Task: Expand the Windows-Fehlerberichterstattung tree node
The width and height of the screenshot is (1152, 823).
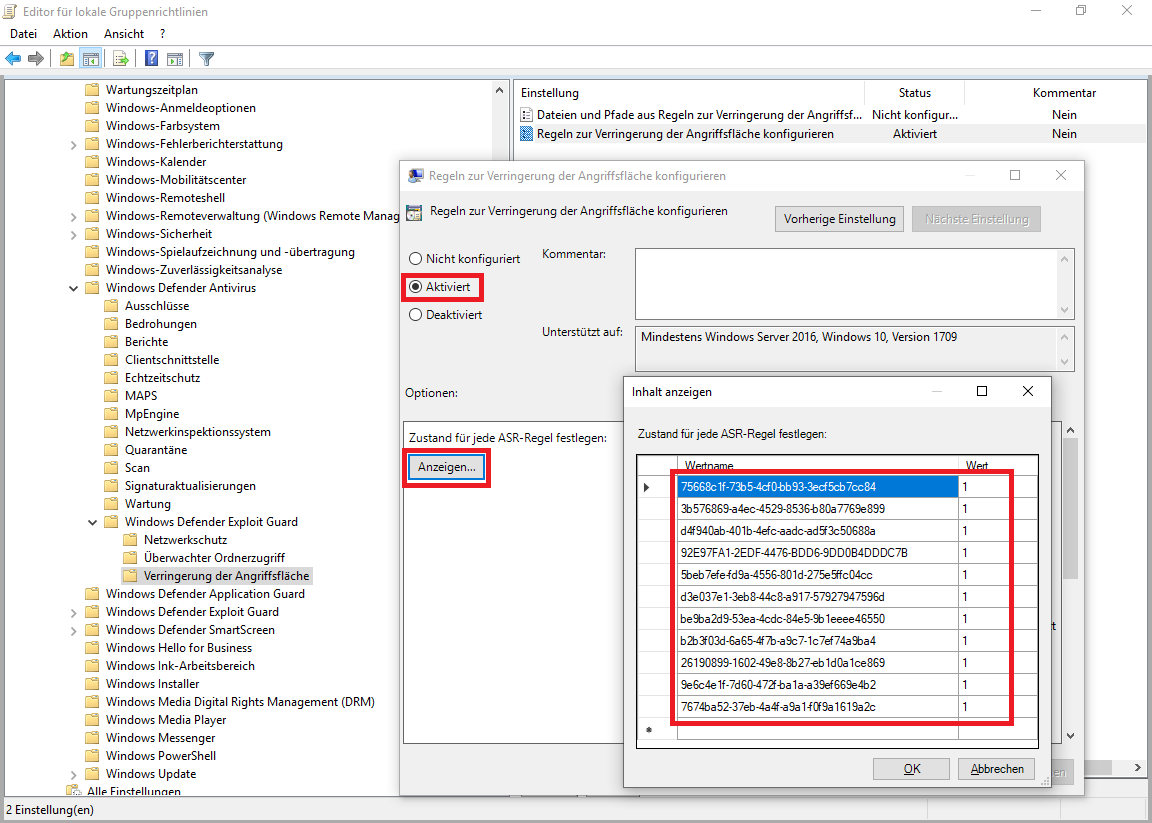Action: tap(73, 145)
